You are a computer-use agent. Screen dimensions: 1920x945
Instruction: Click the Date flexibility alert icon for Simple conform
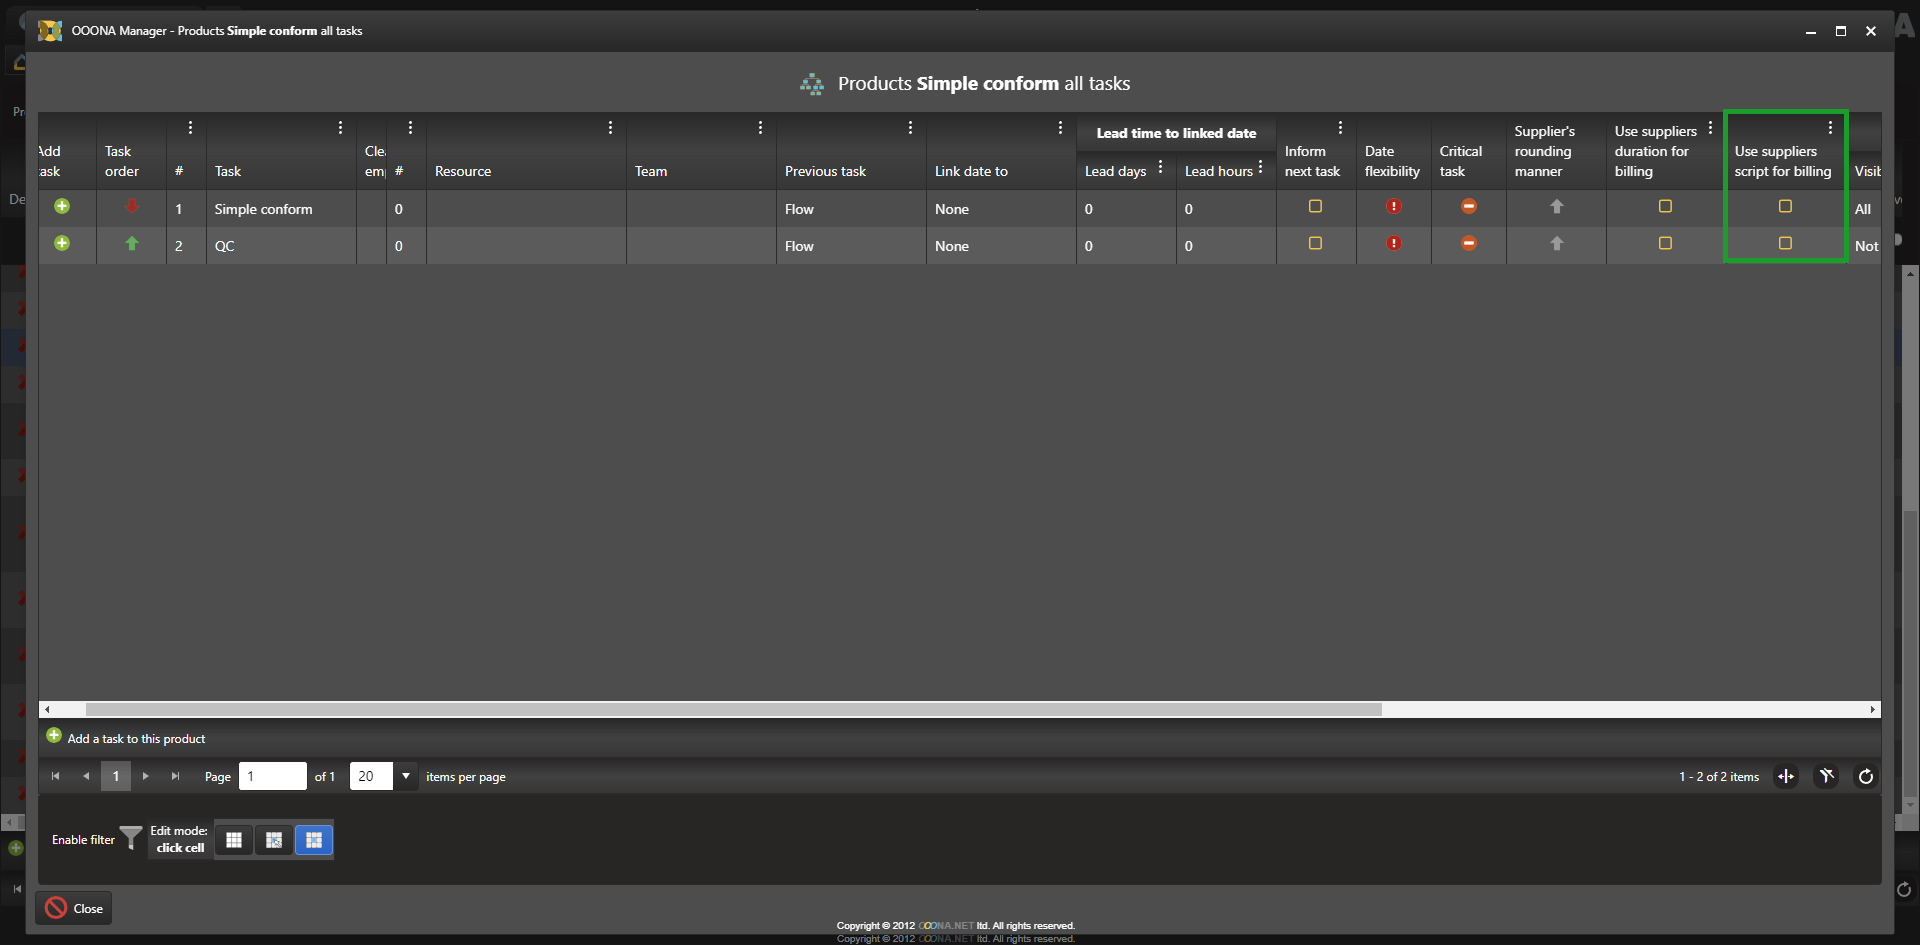(1393, 207)
